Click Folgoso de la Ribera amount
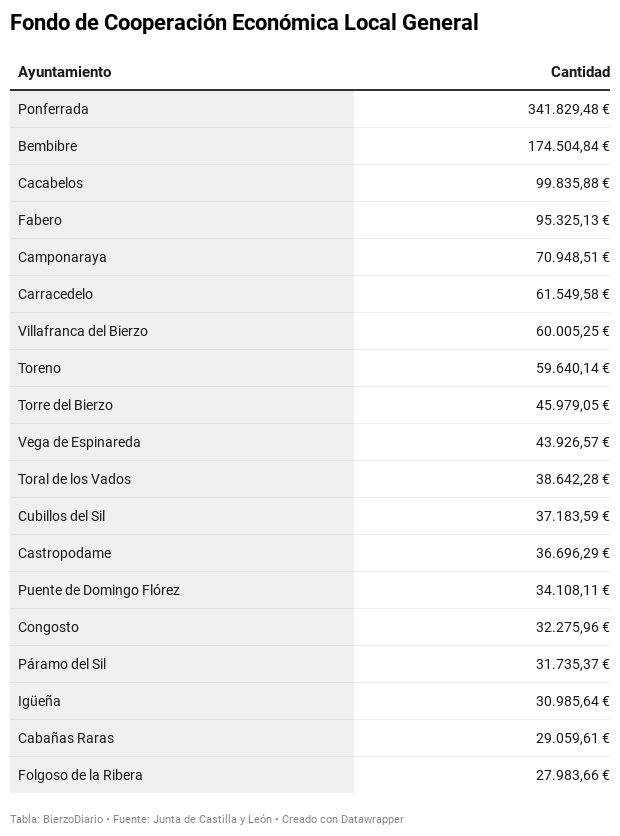The height and width of the screenshot is (836, 620). click(x=573, y=775)
